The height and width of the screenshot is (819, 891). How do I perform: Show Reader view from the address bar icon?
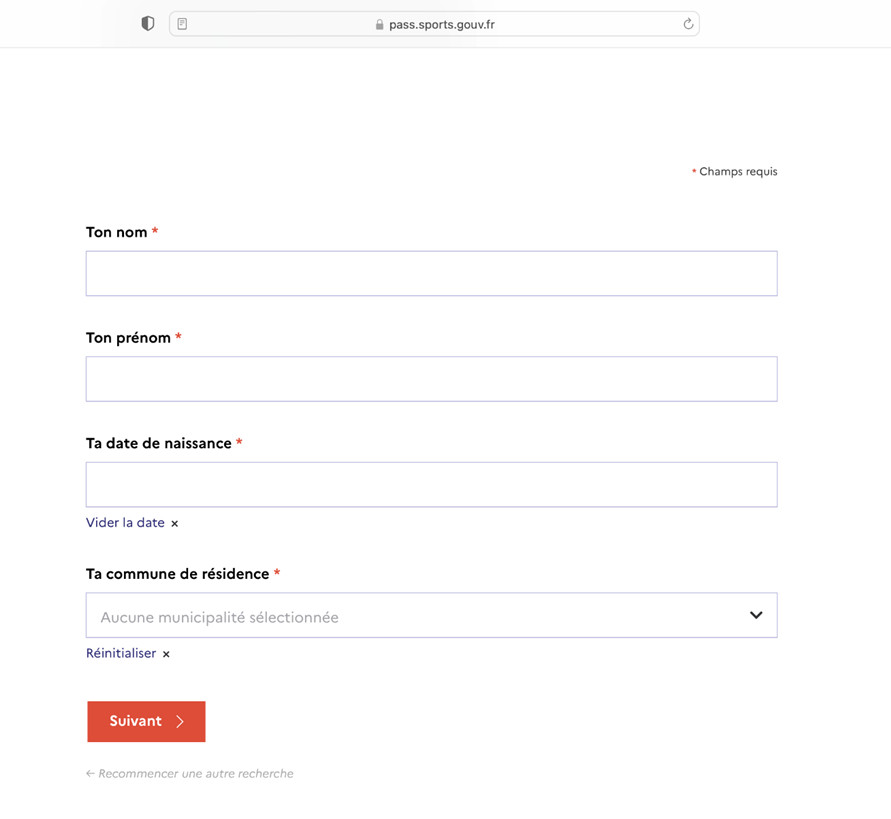(182, 24)
